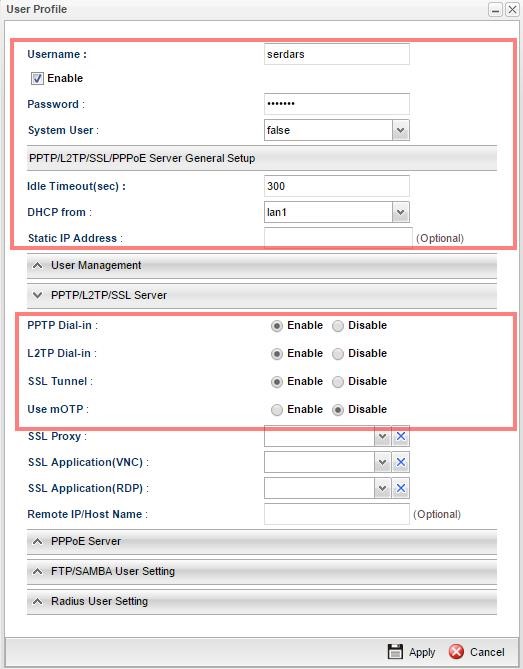Collapse the PPTP/L2TP/SSL Server section
This screenshot has height=669, width=523.
[x=262, y=295]
